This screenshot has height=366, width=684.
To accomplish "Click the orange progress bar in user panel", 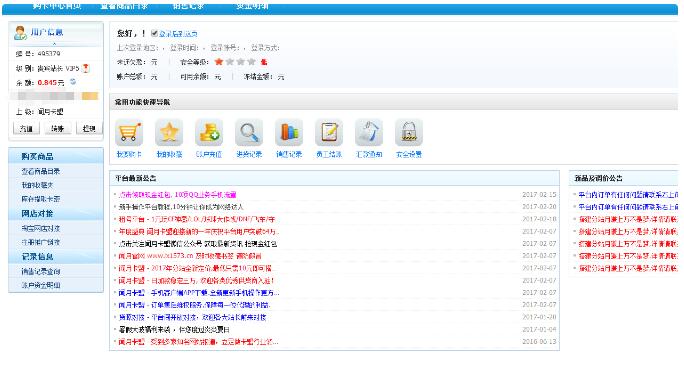I will point(90,96).
